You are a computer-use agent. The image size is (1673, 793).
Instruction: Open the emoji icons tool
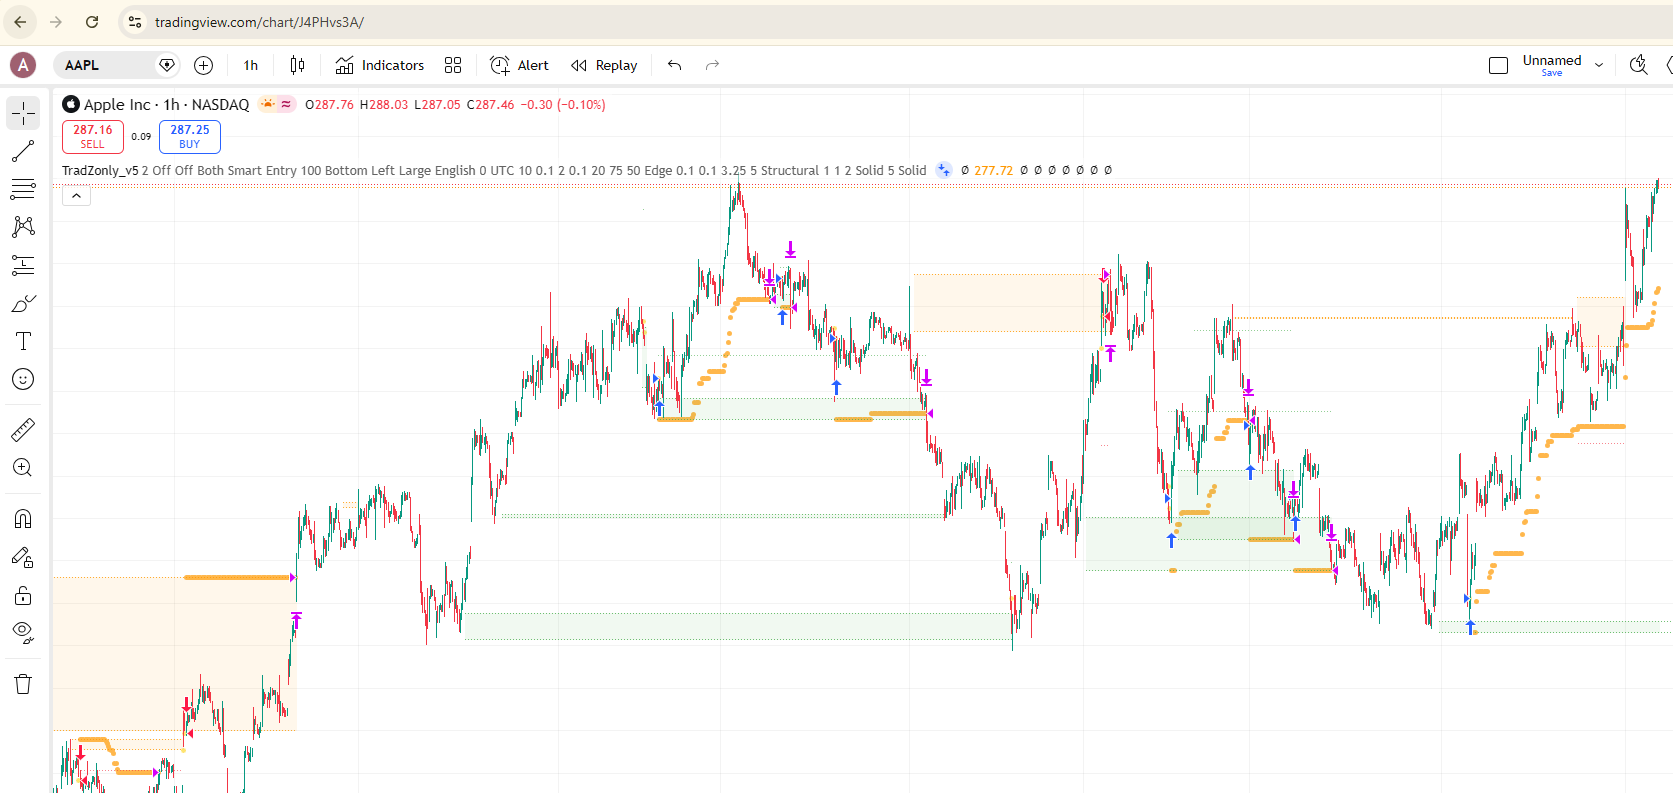click(x=23, y=379)
